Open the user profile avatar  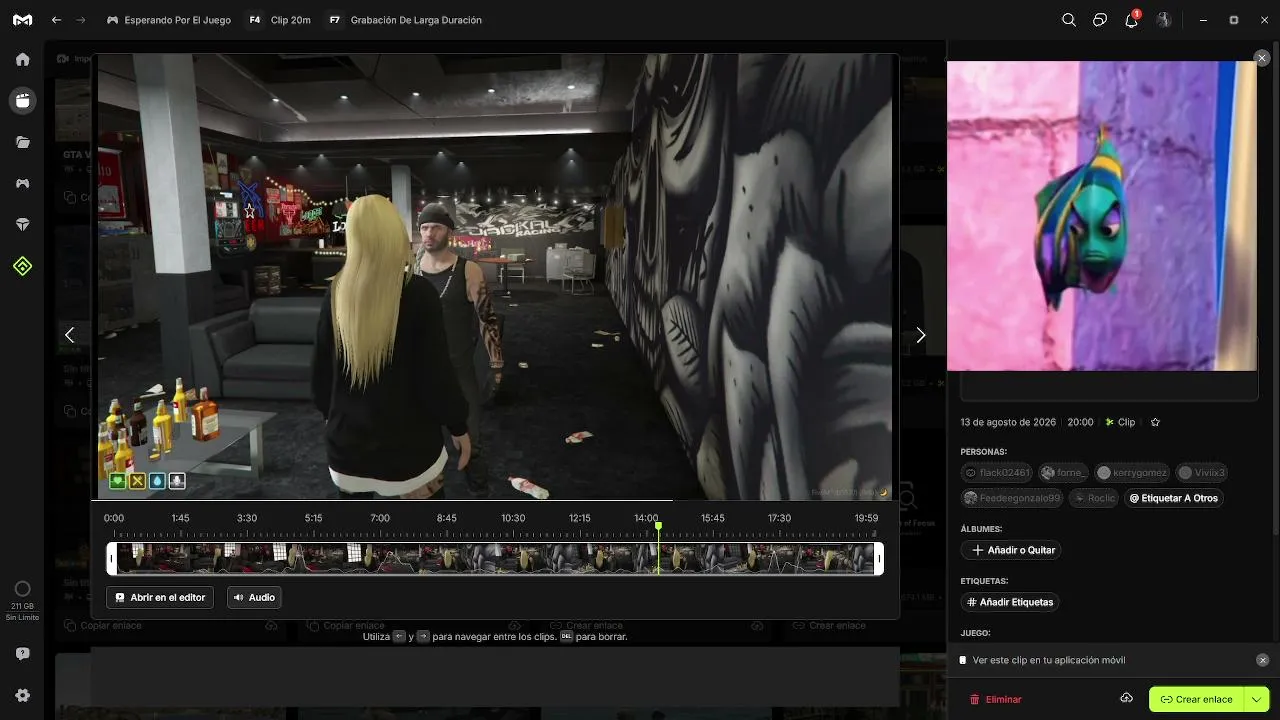coord(1163,20)
